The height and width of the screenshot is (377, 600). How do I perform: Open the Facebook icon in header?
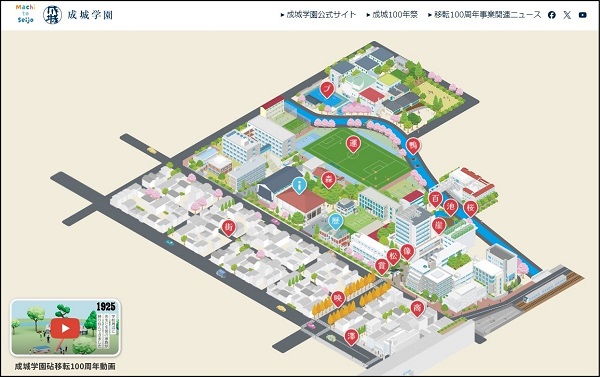coord(551,15)
